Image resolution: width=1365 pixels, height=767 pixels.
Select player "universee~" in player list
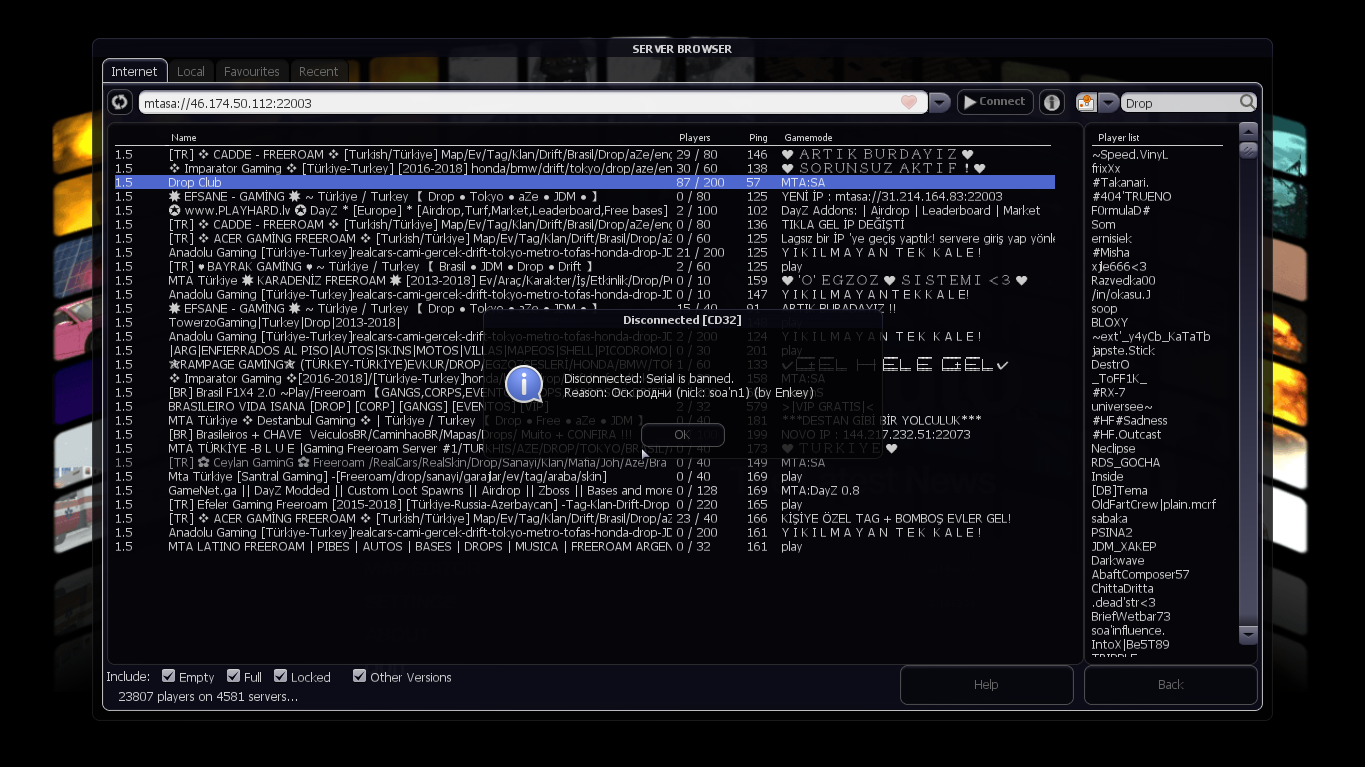coord(1122,407)
